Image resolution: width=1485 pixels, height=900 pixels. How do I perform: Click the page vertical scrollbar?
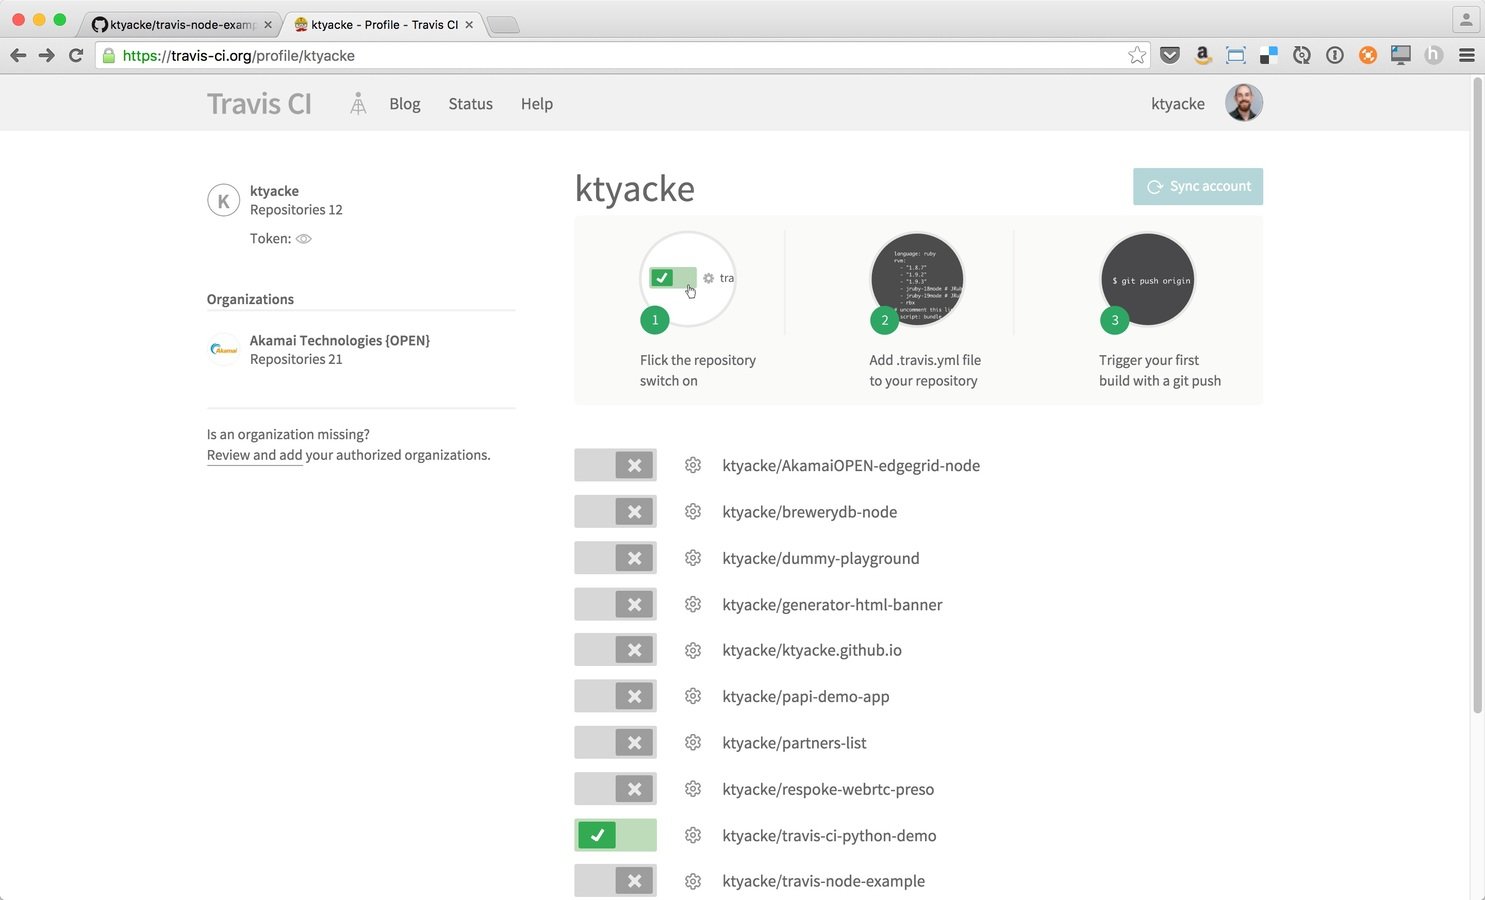[x=1477, y=395]
